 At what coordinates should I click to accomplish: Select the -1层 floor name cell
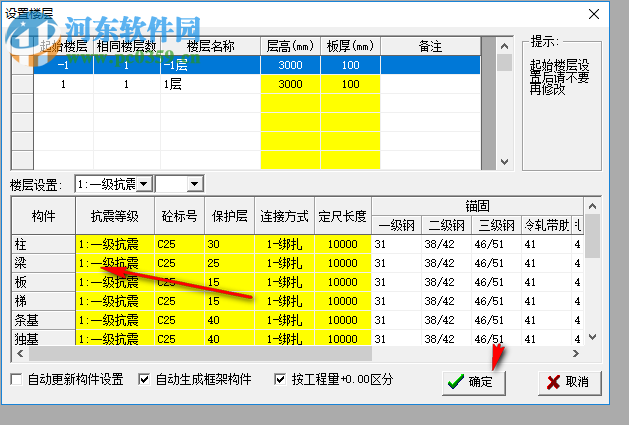coord(211,65)
